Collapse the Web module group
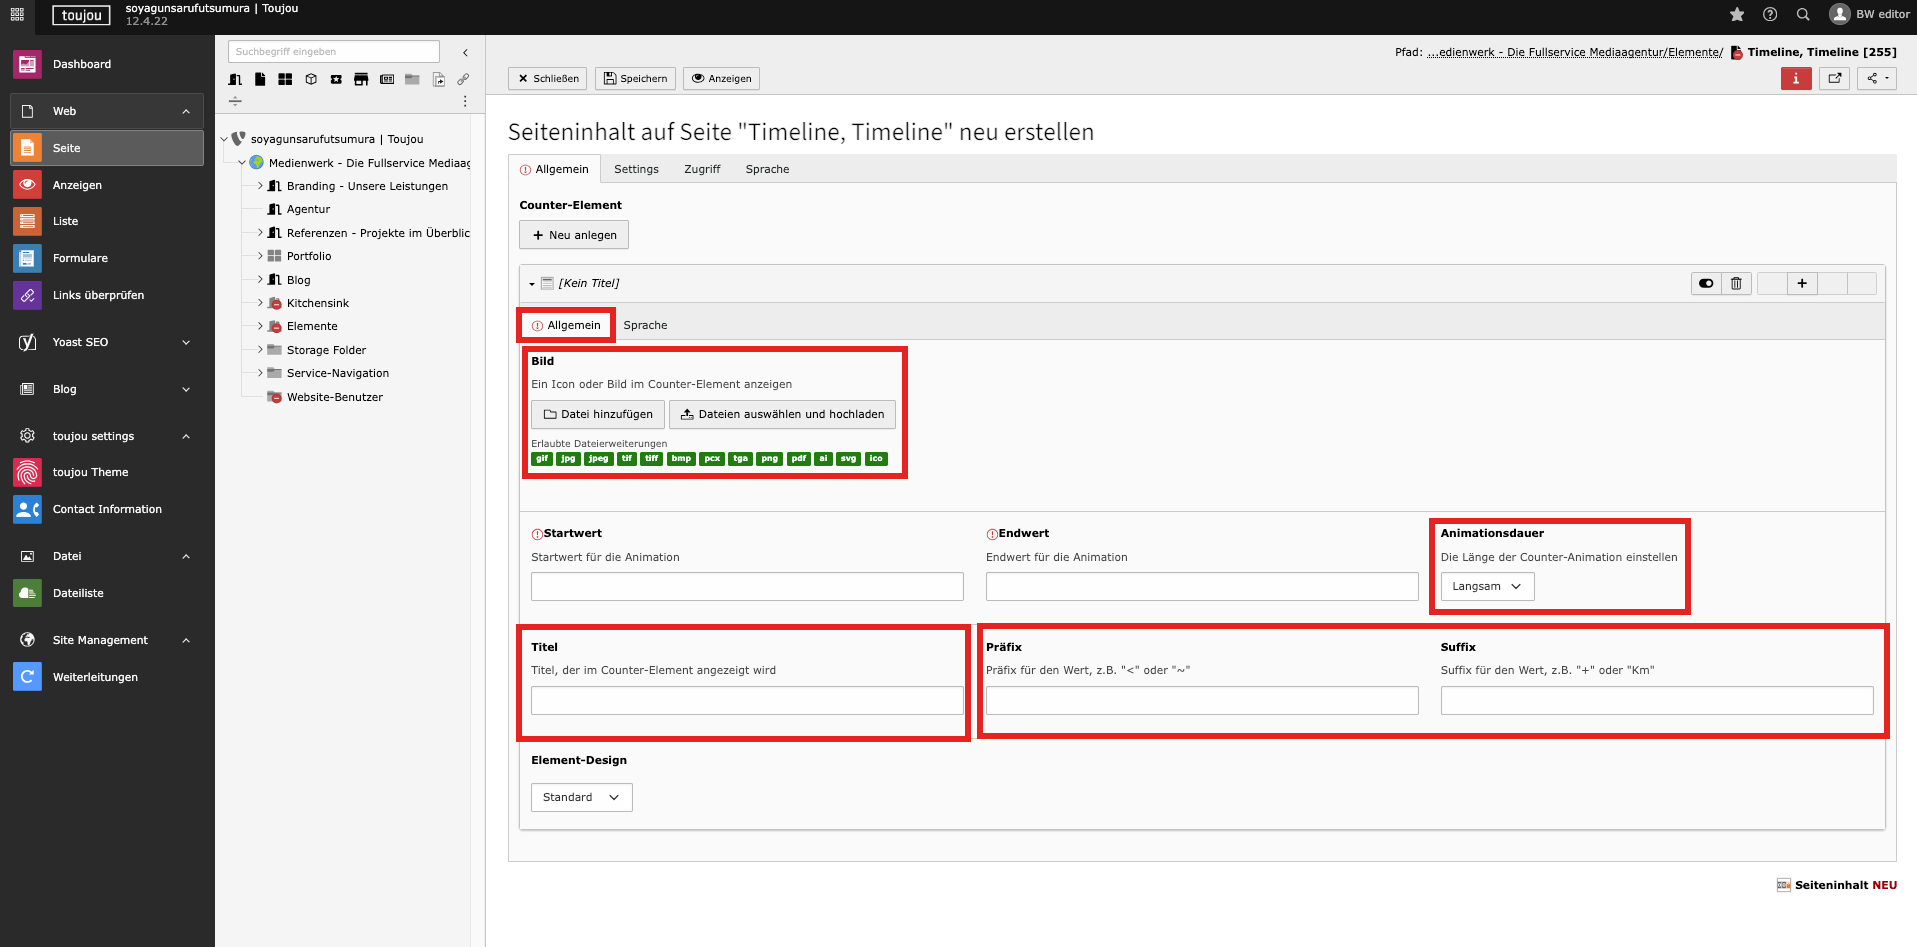 click(x=186, y=111)
